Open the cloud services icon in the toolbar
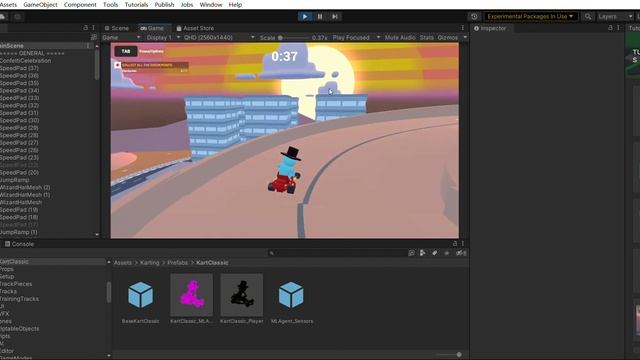This screenshot has width=640, height=360. (x=3, y=16)
